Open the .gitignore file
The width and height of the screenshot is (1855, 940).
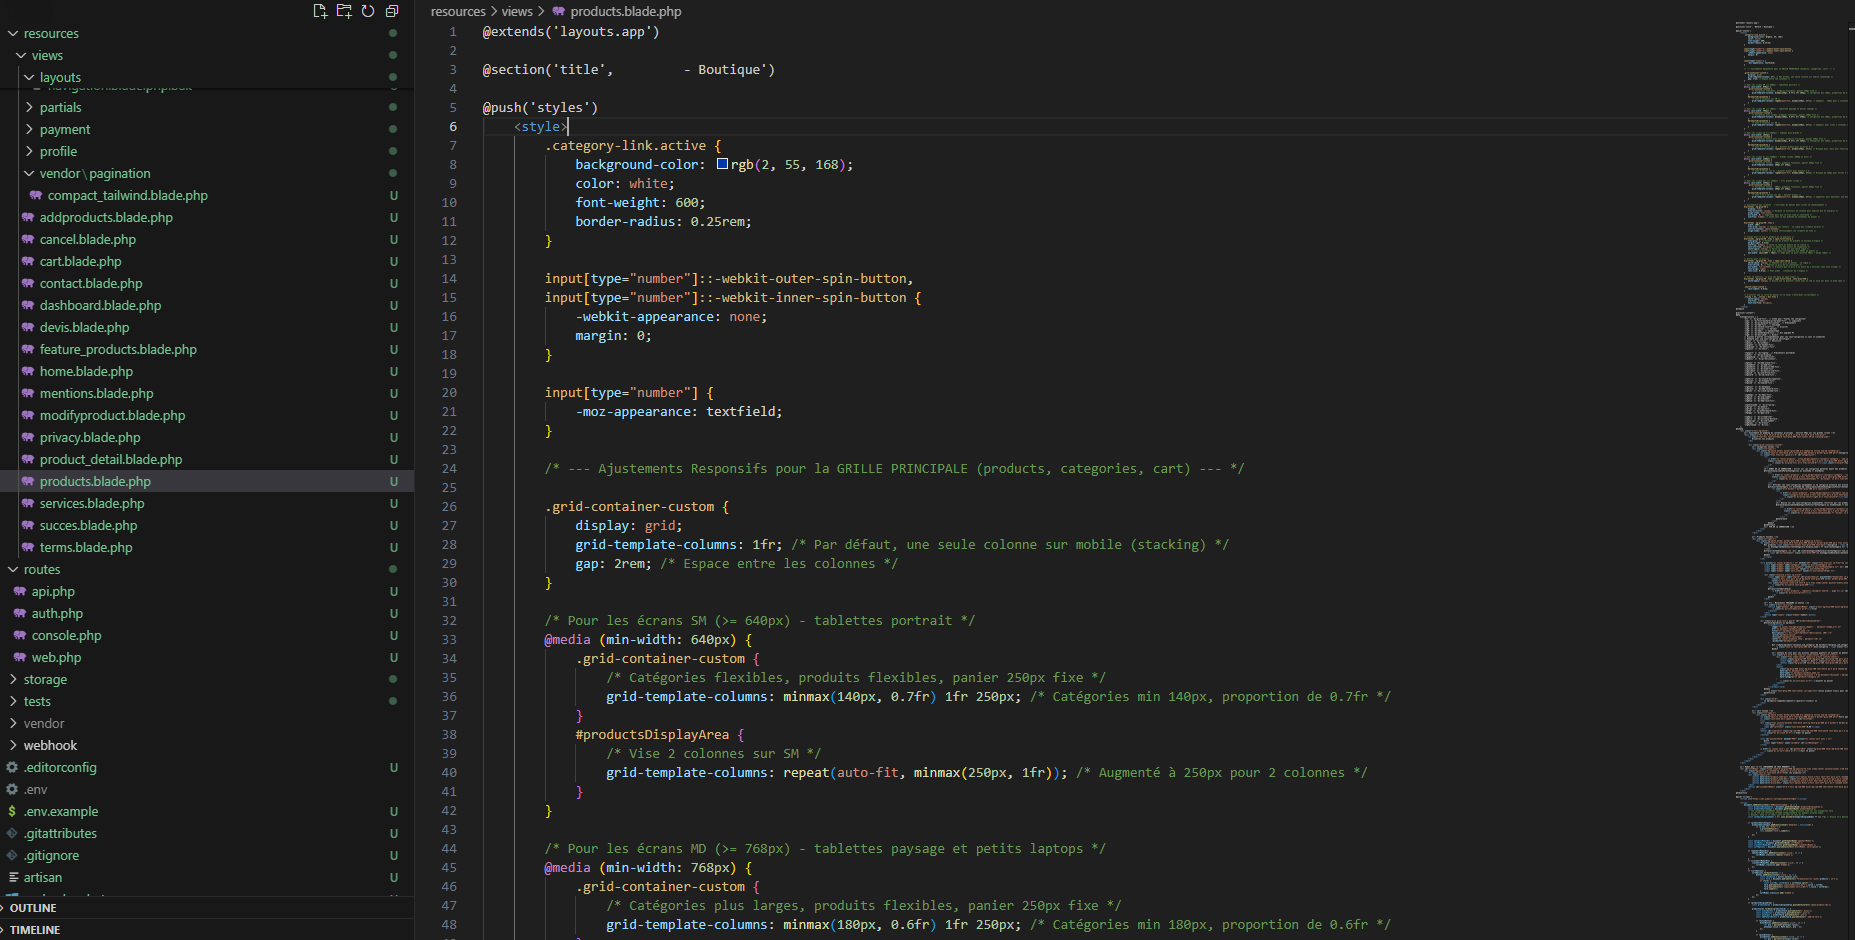(x=206, y=855)
